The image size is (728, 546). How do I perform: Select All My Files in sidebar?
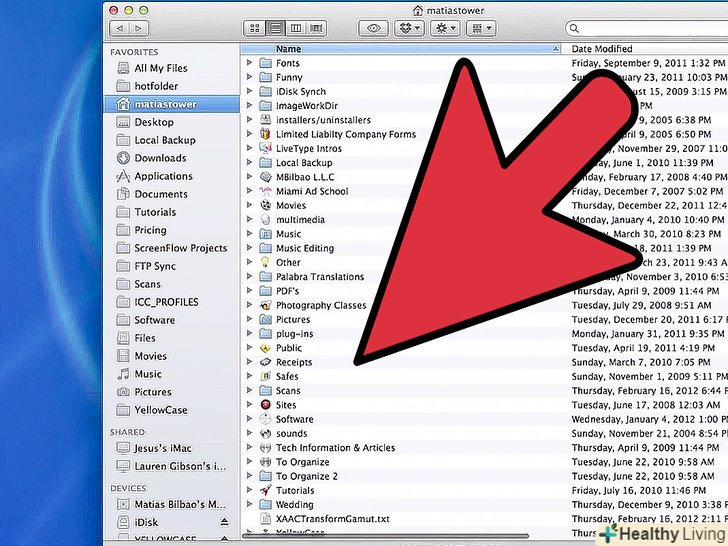[161, 68]
